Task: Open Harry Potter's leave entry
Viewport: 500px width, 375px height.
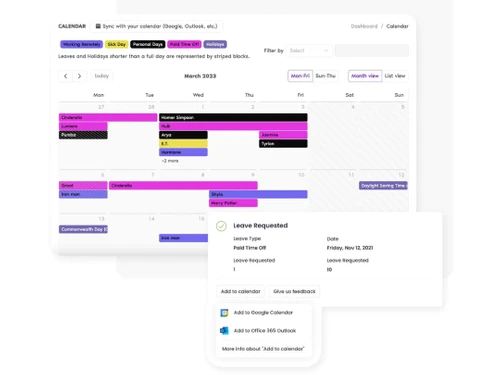Action: (x=233, y=203)
